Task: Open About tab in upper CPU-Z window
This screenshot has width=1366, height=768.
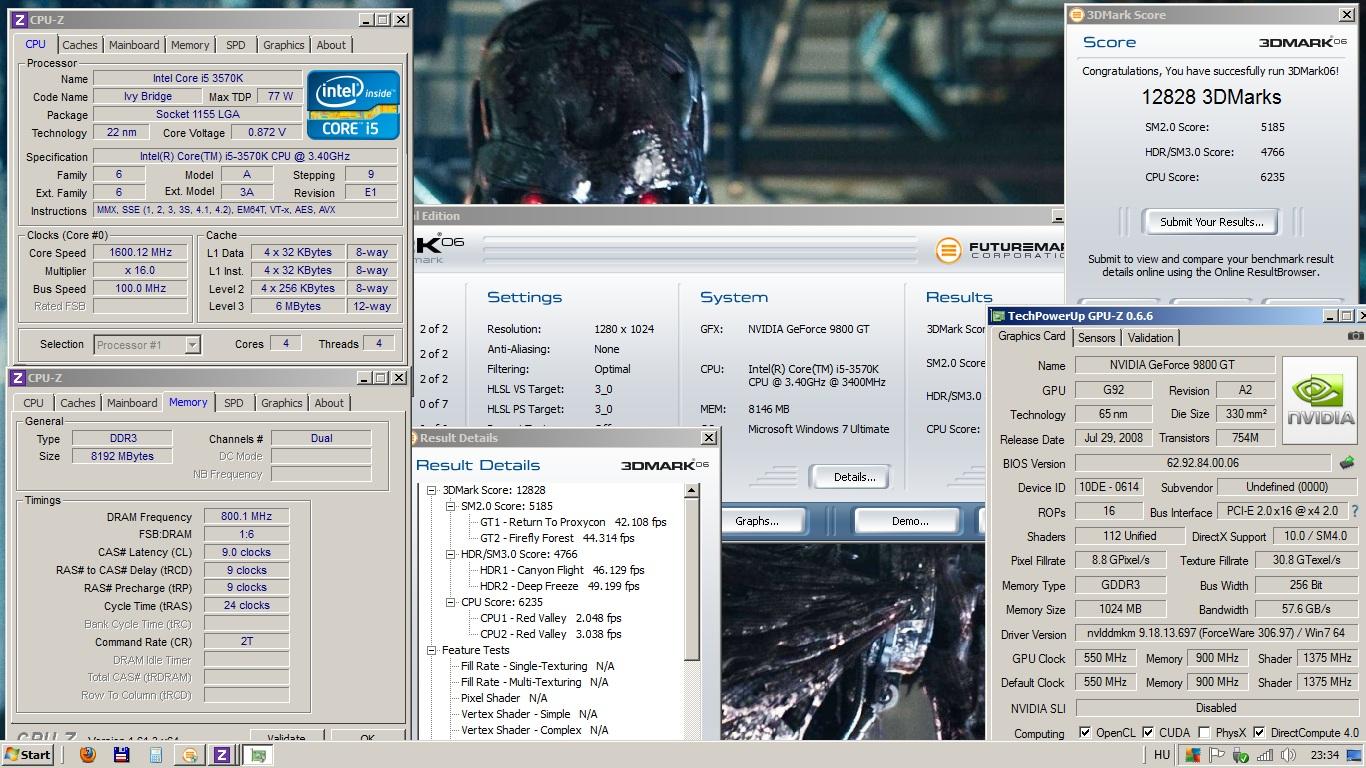Action: click(331, 45)
